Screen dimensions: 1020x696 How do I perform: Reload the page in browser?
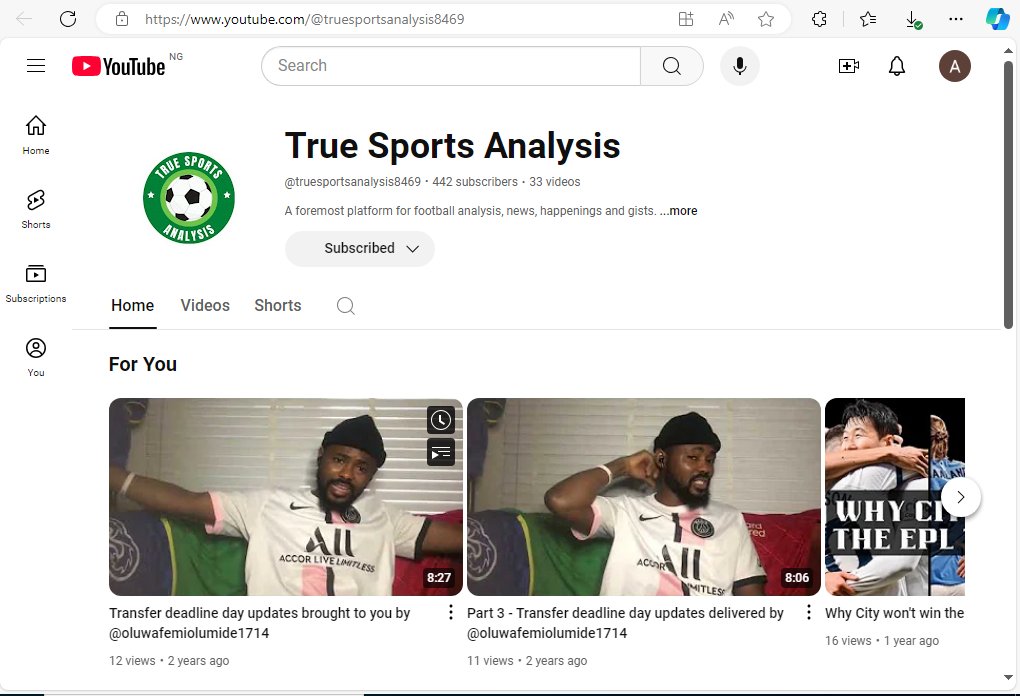tap(68, 19)
